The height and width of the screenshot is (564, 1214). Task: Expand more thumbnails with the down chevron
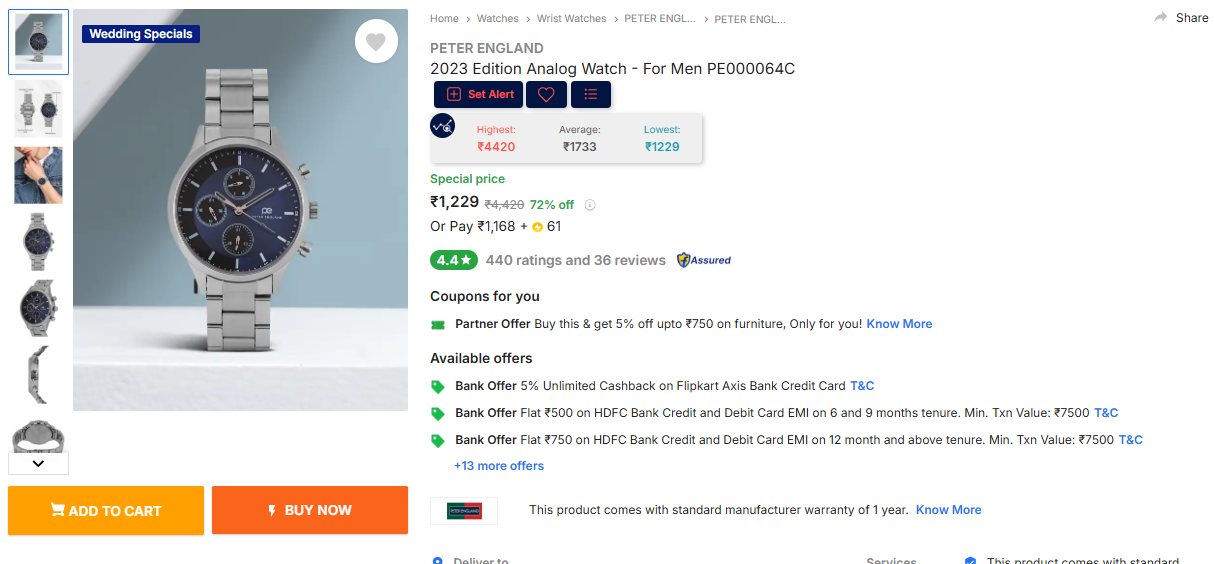[x=38, y=463]
